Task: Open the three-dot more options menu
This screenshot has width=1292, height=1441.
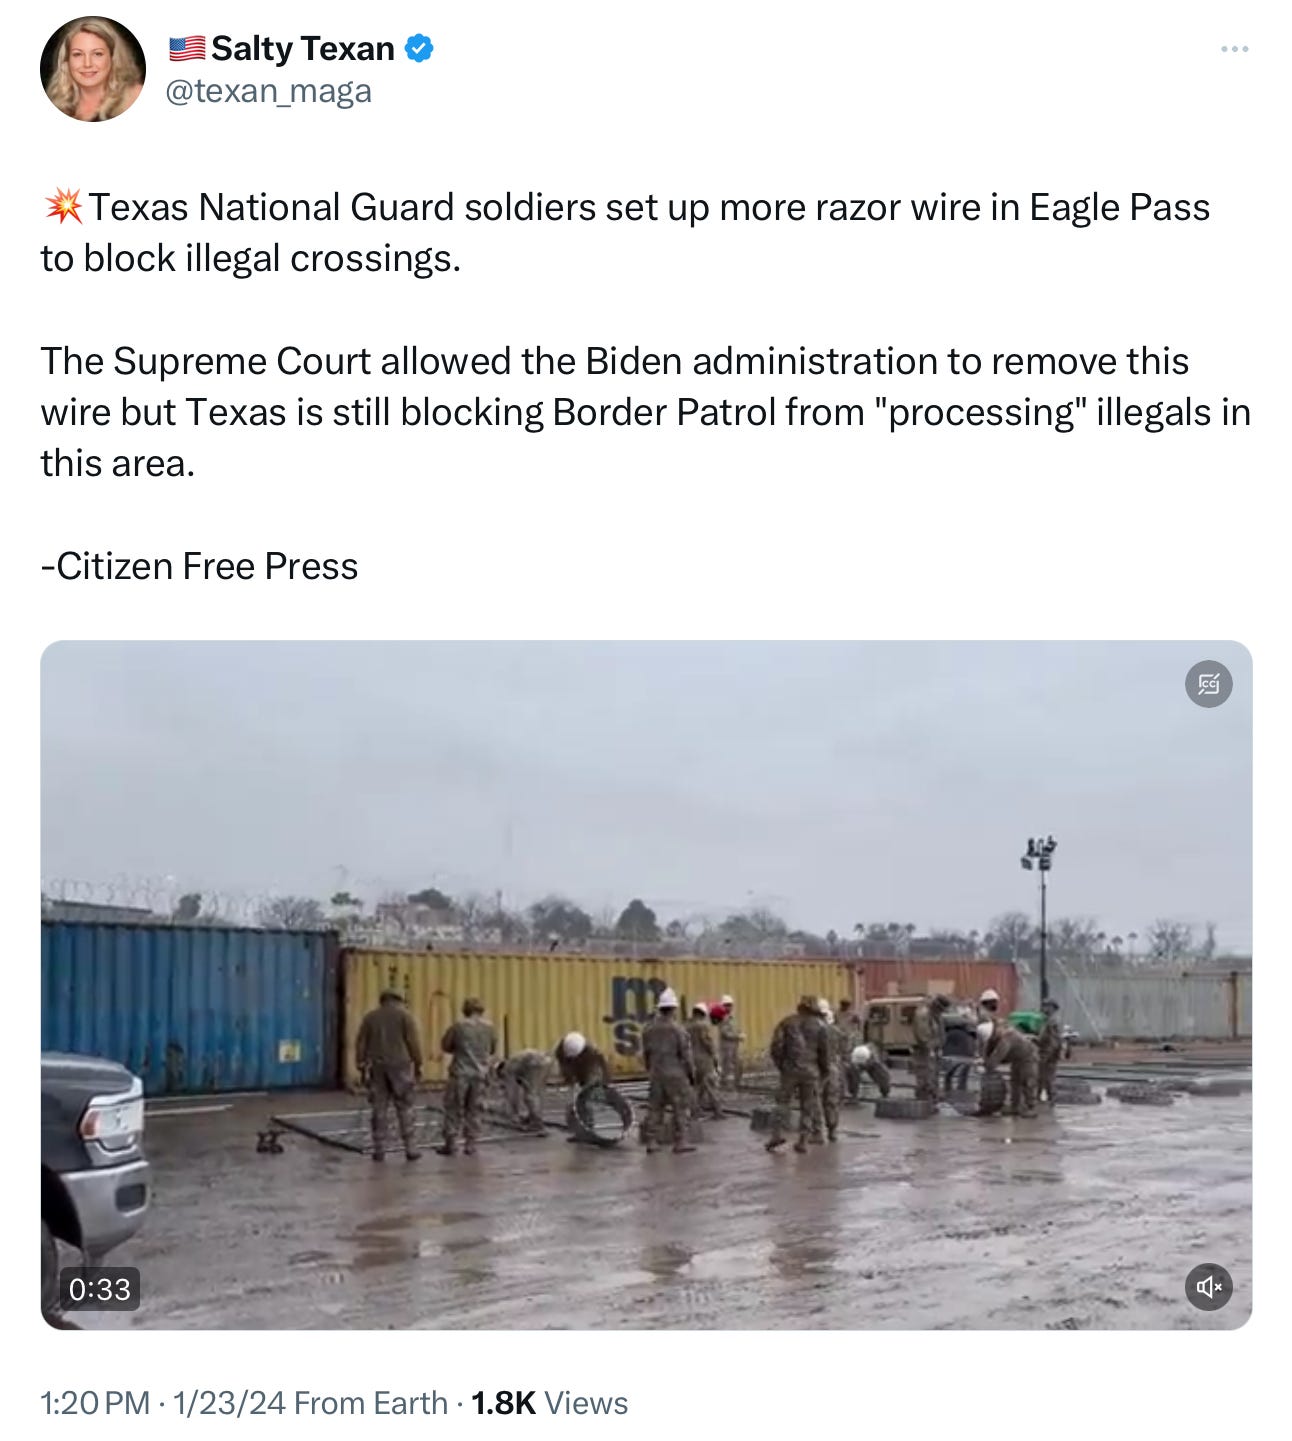Action: tap(1234, 49)
